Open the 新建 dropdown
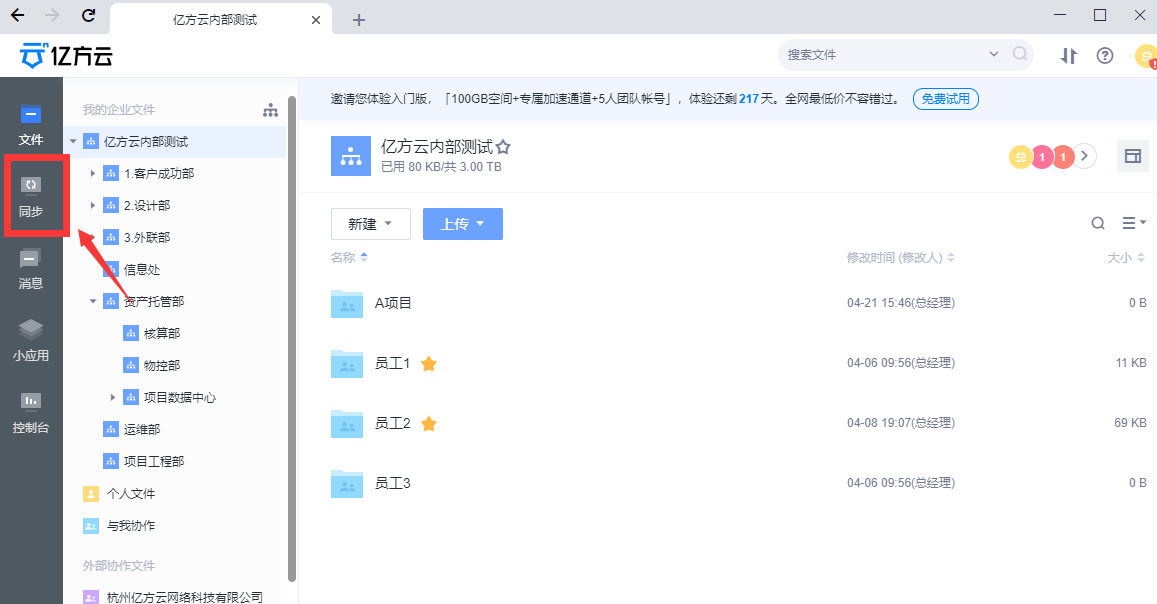The height and width of the screenshot is (604, 1157). pyautogui.click(x=370, y=223)
